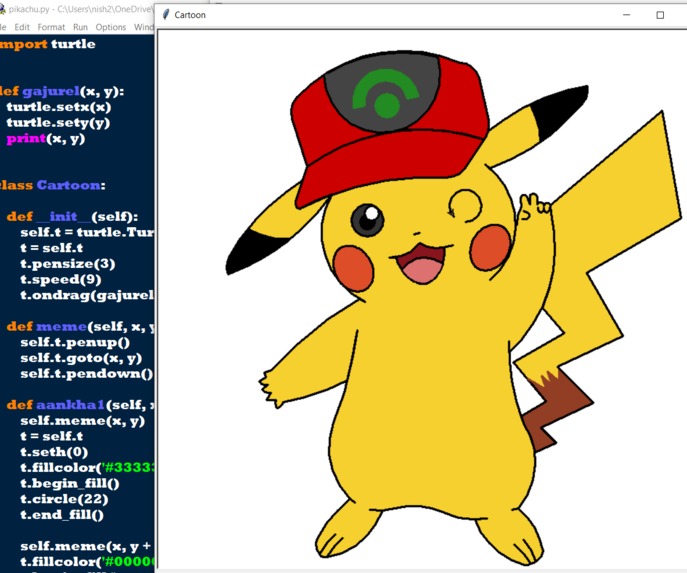The image size is (687, 573).
Task: Click the 'gajurel(x, y):' function definition line
Action: pyautogui.click(x=62, y=91)
